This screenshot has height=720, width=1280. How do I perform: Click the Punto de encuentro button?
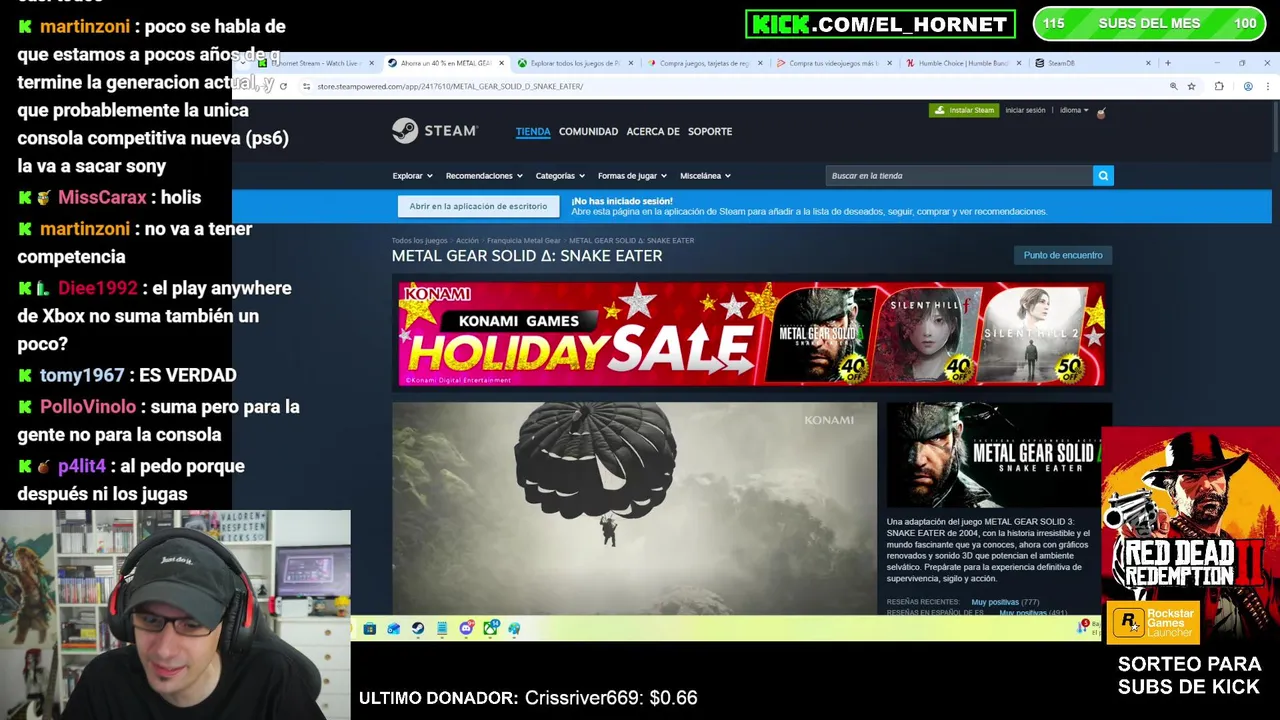point(1063,255)
